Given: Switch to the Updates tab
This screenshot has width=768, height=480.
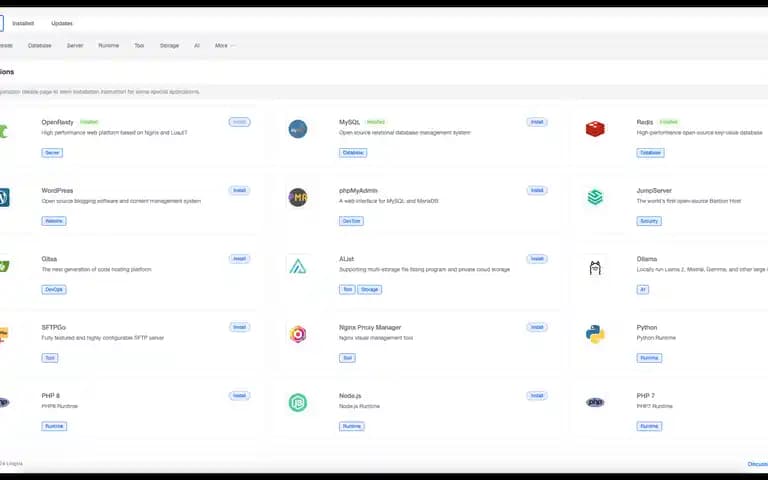Looking at the screenshot, I should click(62, 23).
